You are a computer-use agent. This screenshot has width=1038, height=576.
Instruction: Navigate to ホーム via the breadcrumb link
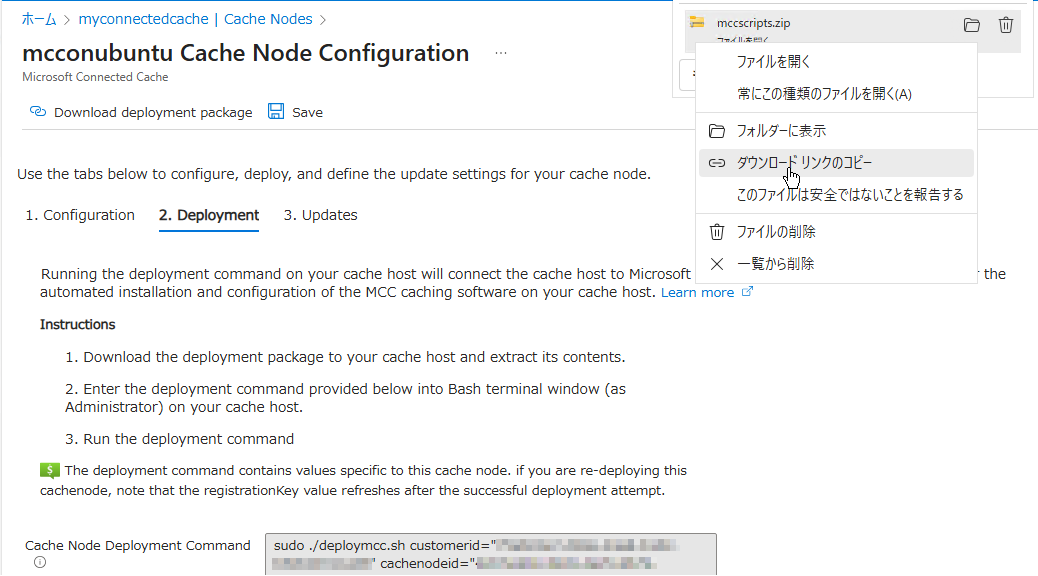[x=39, y=18]
